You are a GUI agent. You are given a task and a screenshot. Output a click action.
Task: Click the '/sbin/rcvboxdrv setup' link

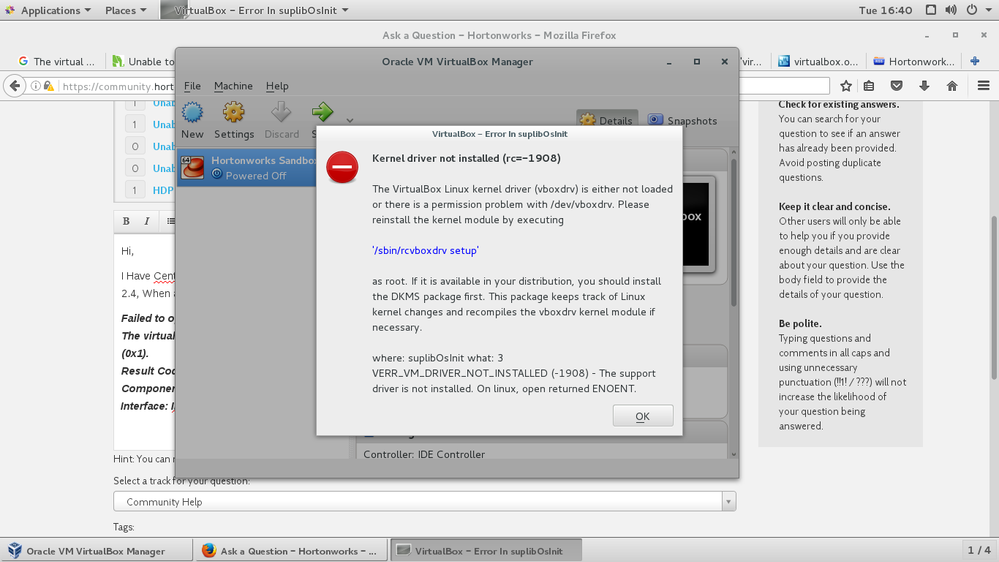(426, 250)
